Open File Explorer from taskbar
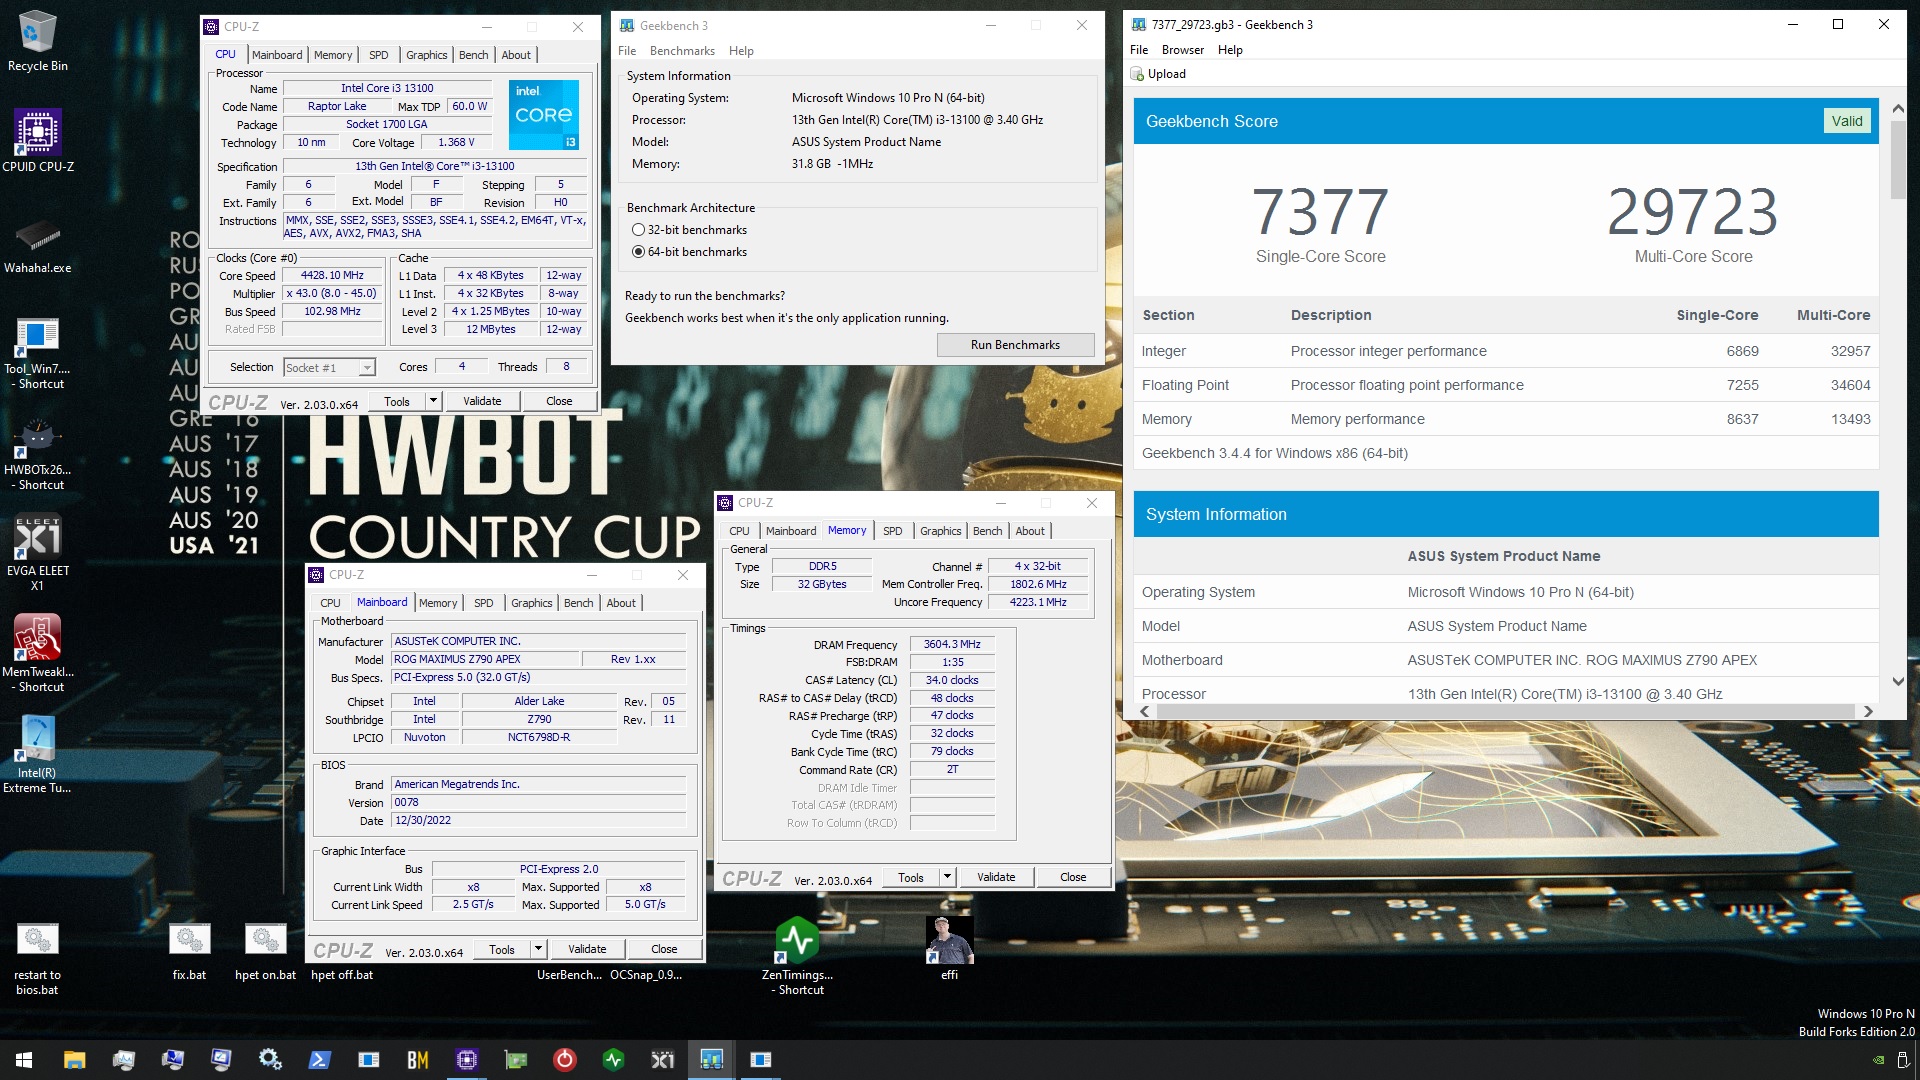Screen dimensions: 1920x1080 coord(74,1060)
